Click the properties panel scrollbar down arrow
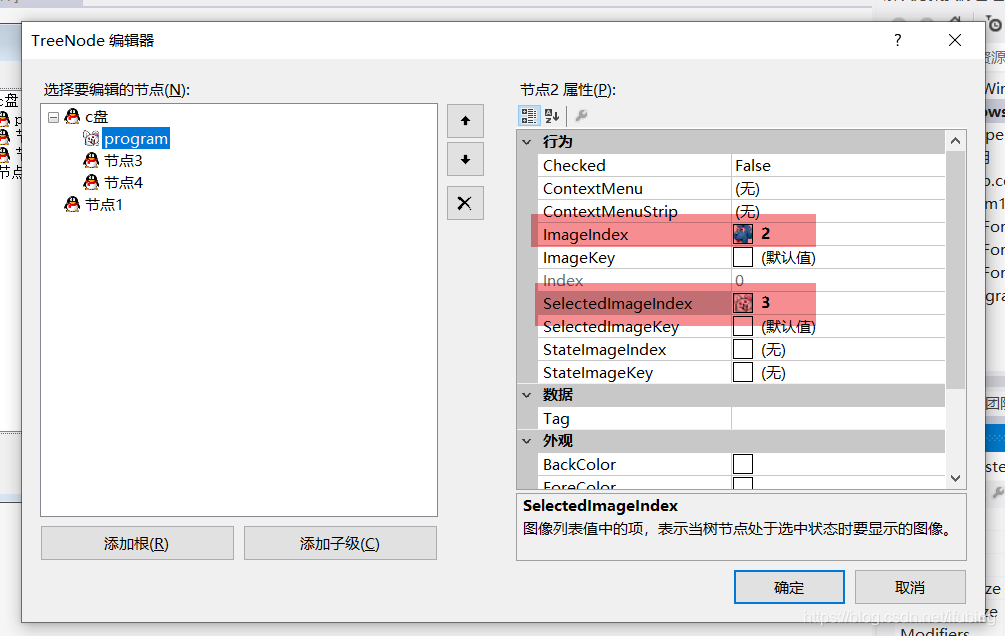1005x636 pixels. pos(956,478)
